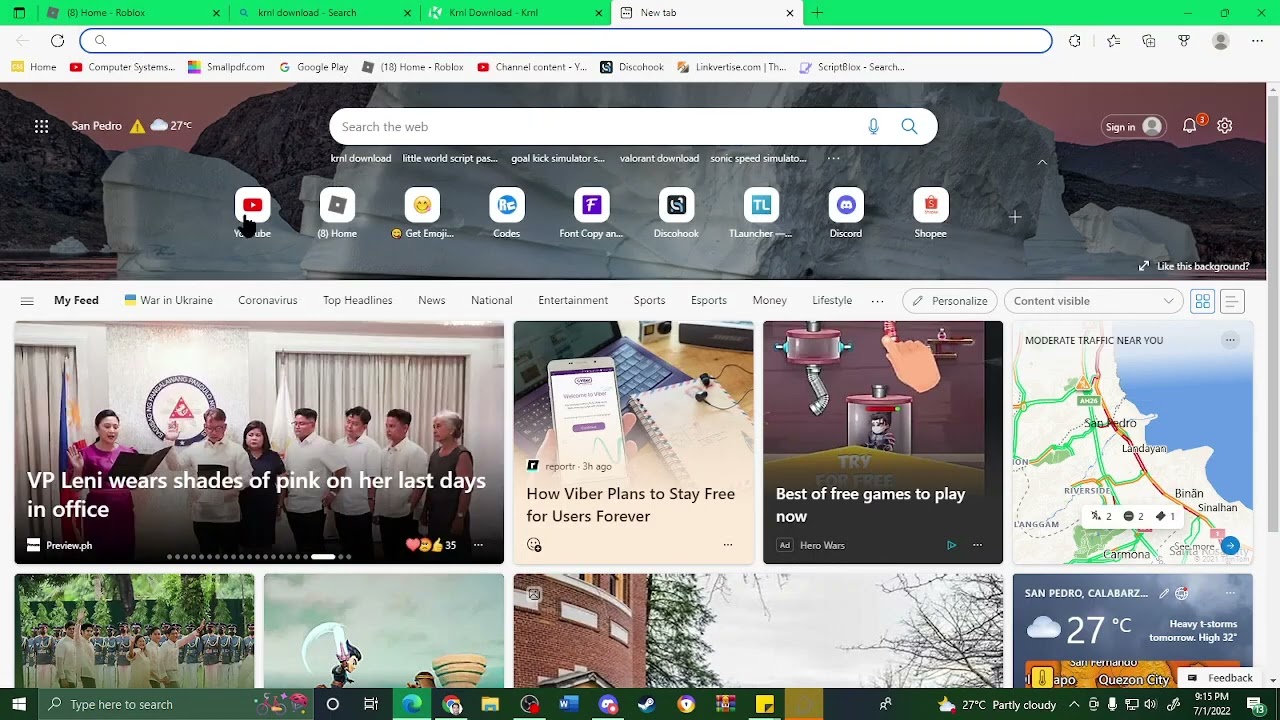
Task: Click the address bar field
Action: coord(566,40)
